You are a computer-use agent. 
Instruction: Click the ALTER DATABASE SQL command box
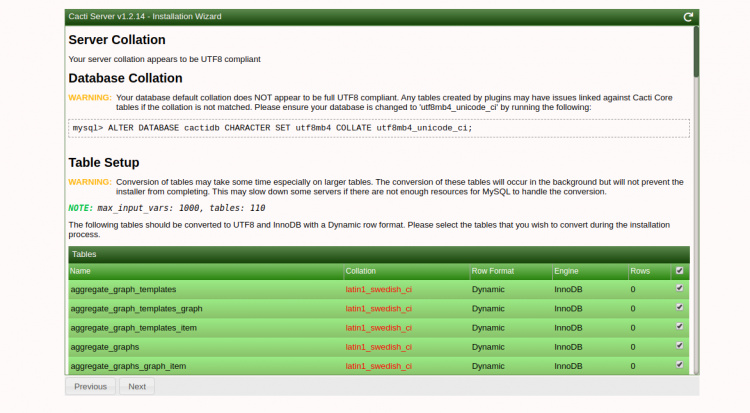point(379,128)
